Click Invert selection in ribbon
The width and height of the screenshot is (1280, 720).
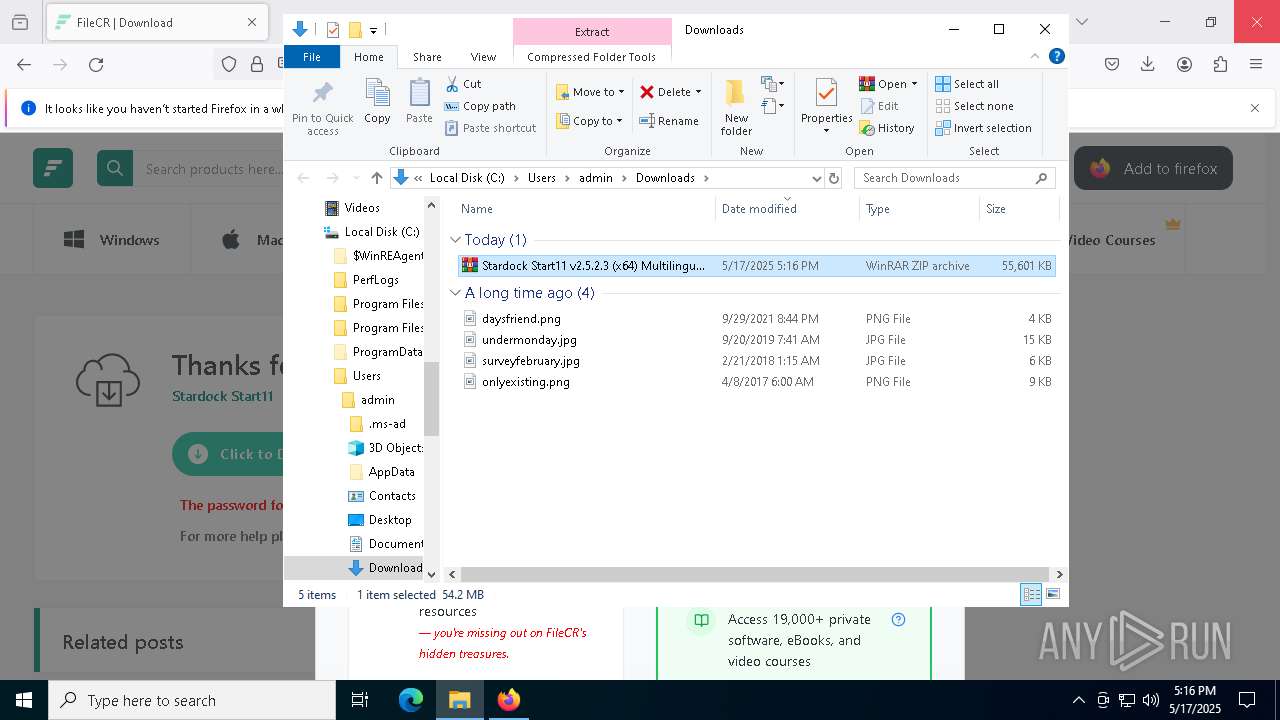[983, 128]
